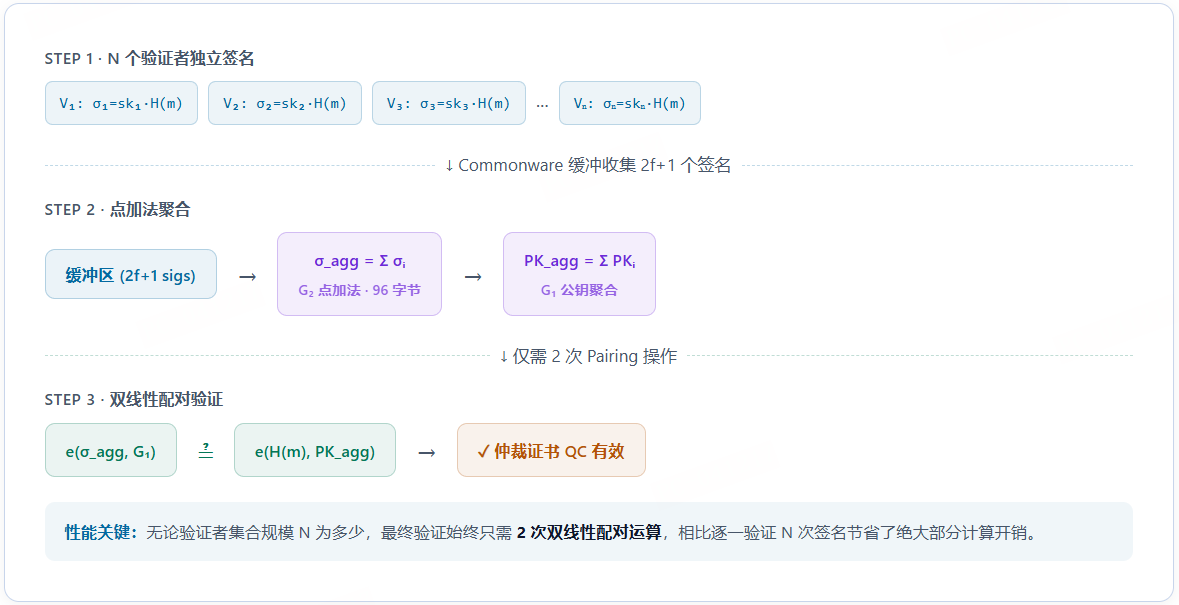Click the 仅需 2 次 Pairing 操作 label
This screenshot has width=1179, height=605.
[x=588, y=356]
